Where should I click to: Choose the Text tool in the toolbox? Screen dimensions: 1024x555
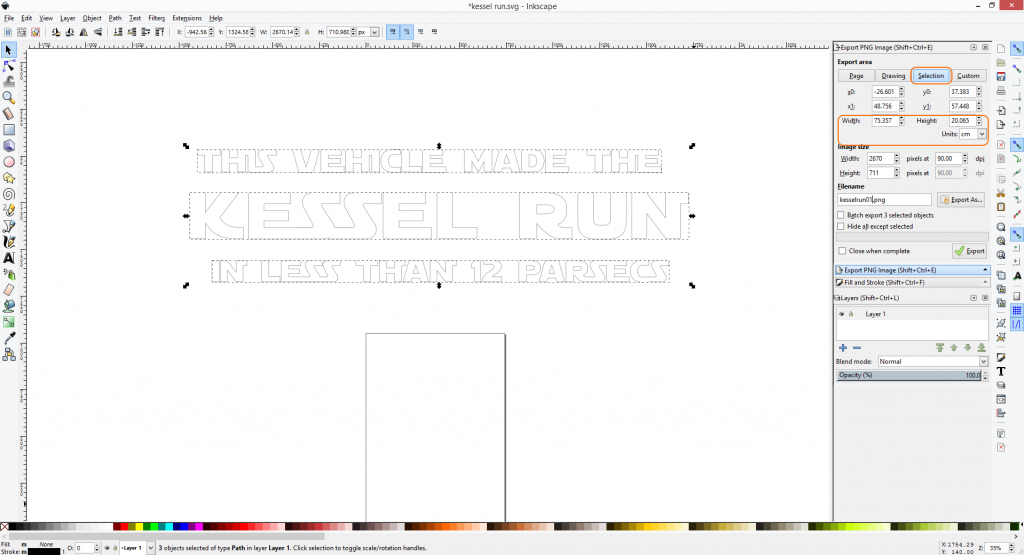click(x=9, y=257)
